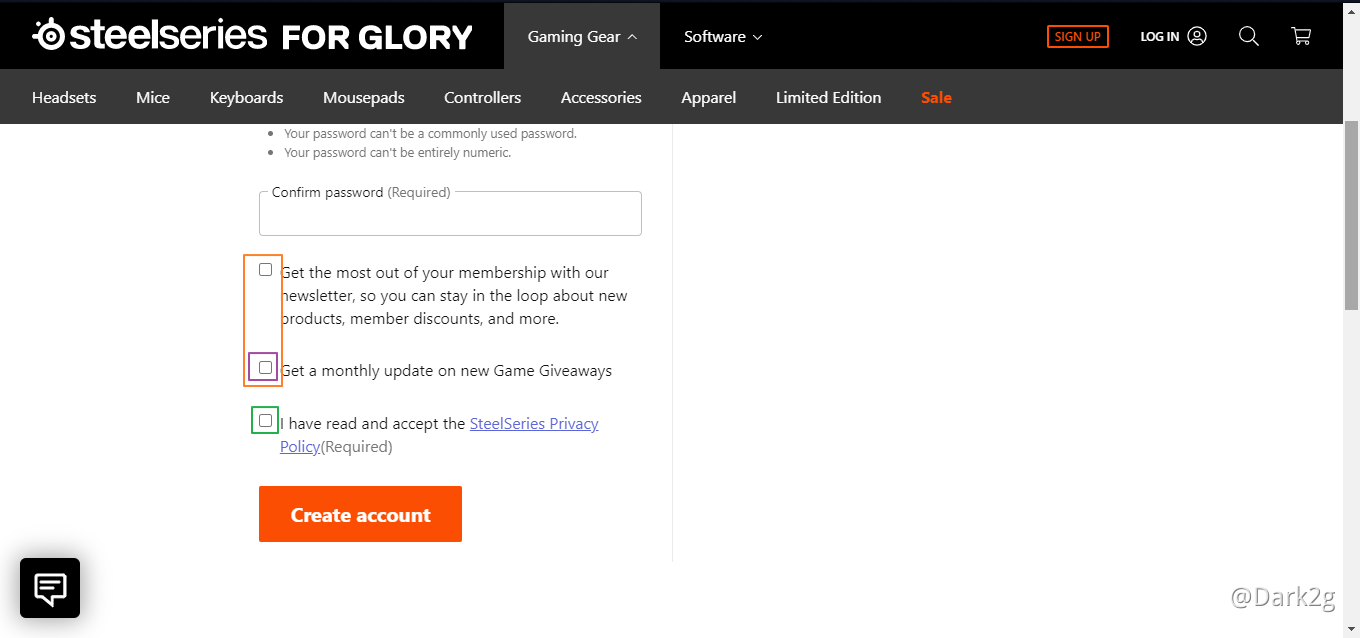Image resolution: width=1360 pixels, height=638 pixels.
Task: Collapse the Gaming Gear dropdown
Action: 582,37
